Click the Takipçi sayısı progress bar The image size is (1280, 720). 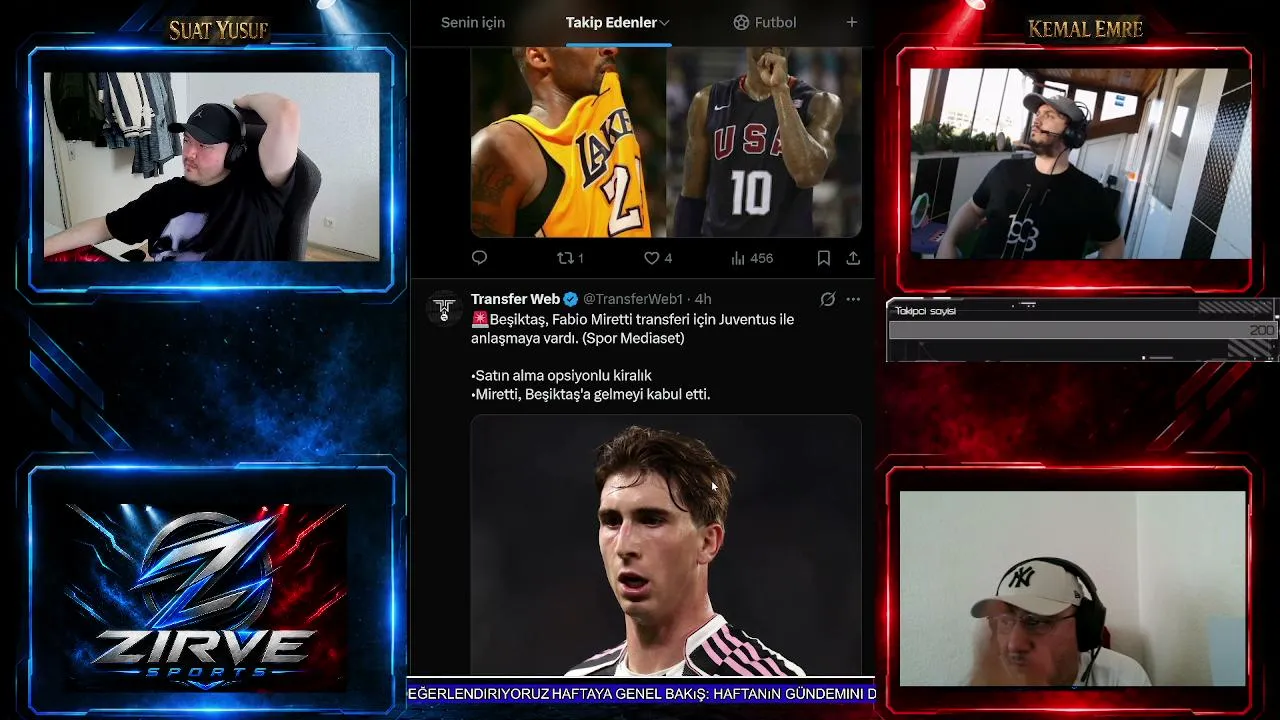(1082, 330)
